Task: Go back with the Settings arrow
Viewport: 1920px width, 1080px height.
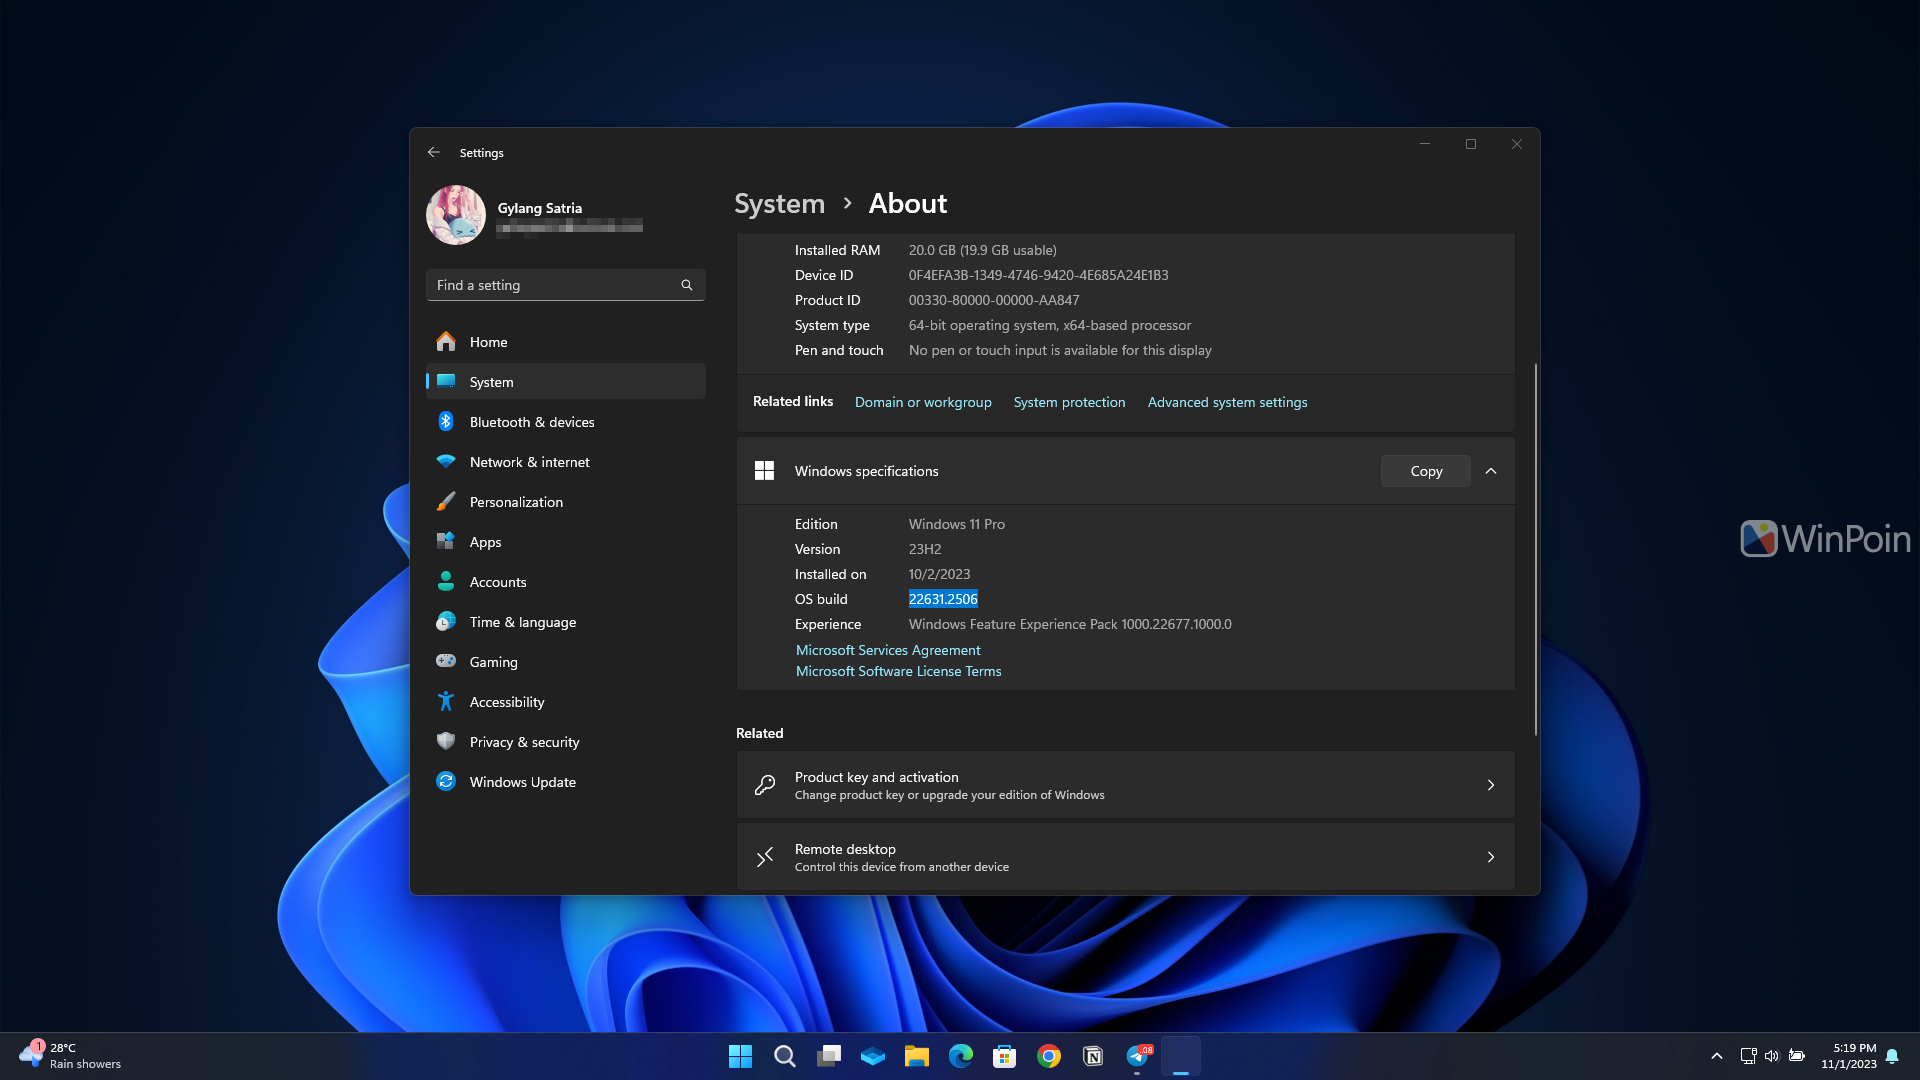Action: 434,152
